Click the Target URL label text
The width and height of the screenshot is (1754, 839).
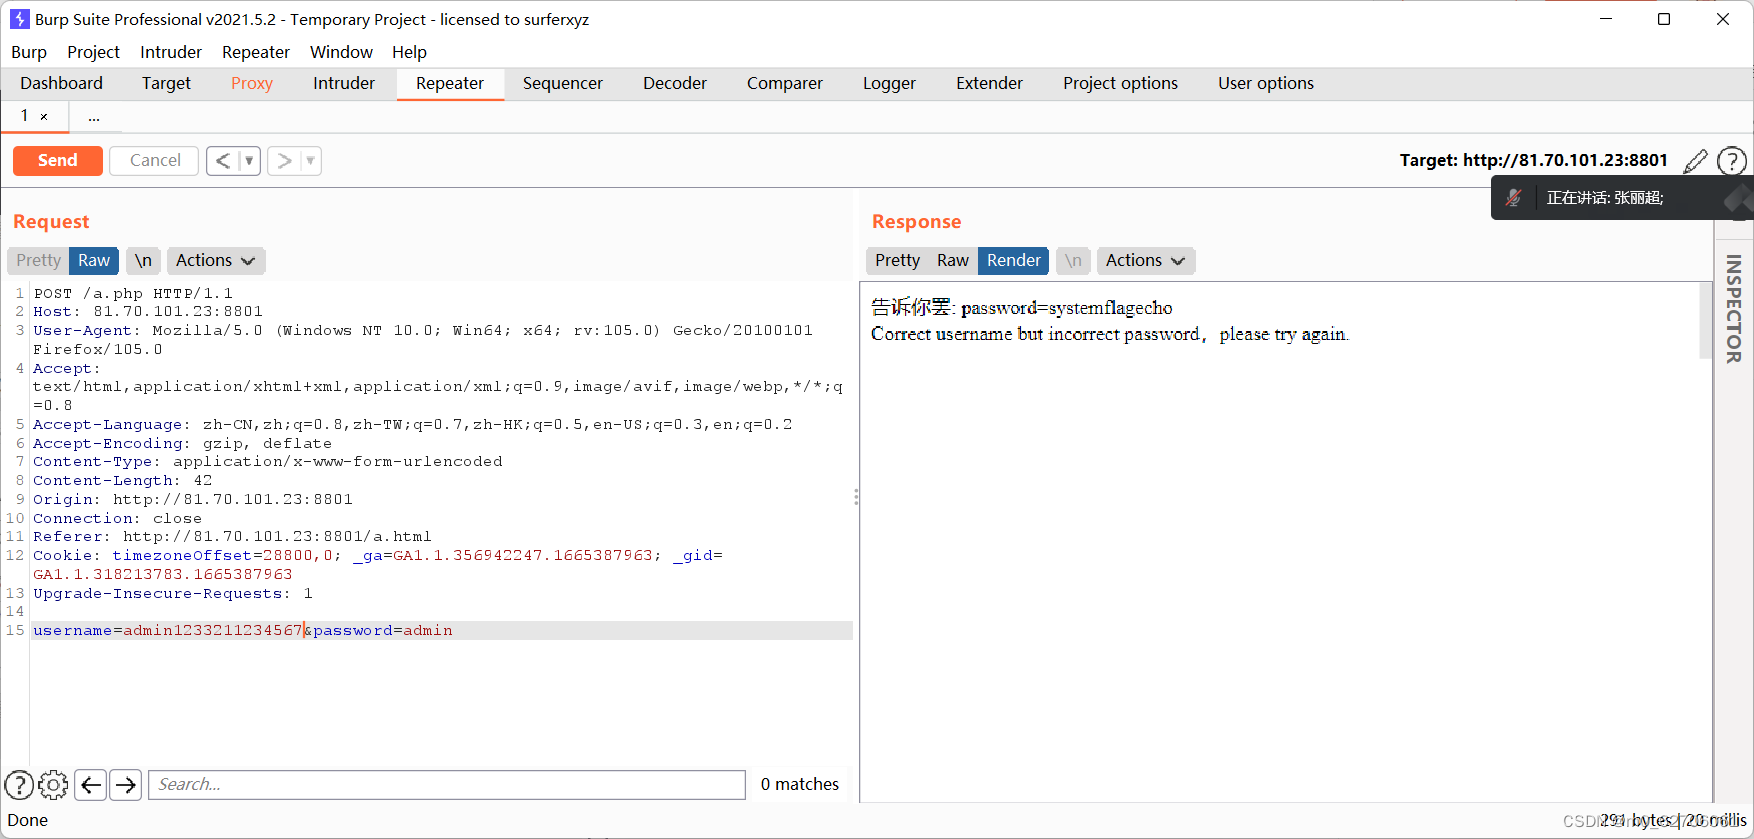click(x=1533, y=160)
